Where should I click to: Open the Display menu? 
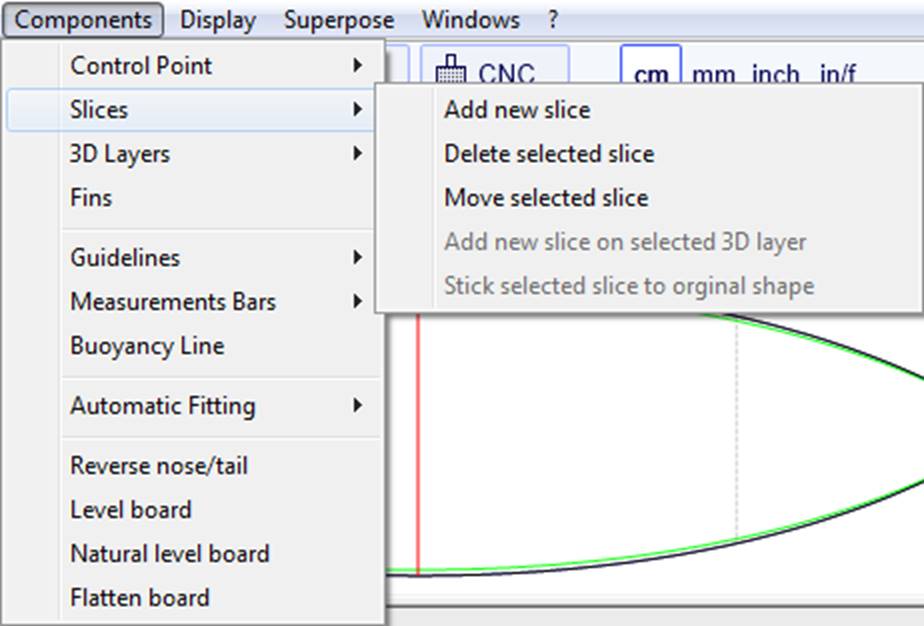(x=218, y=20)
